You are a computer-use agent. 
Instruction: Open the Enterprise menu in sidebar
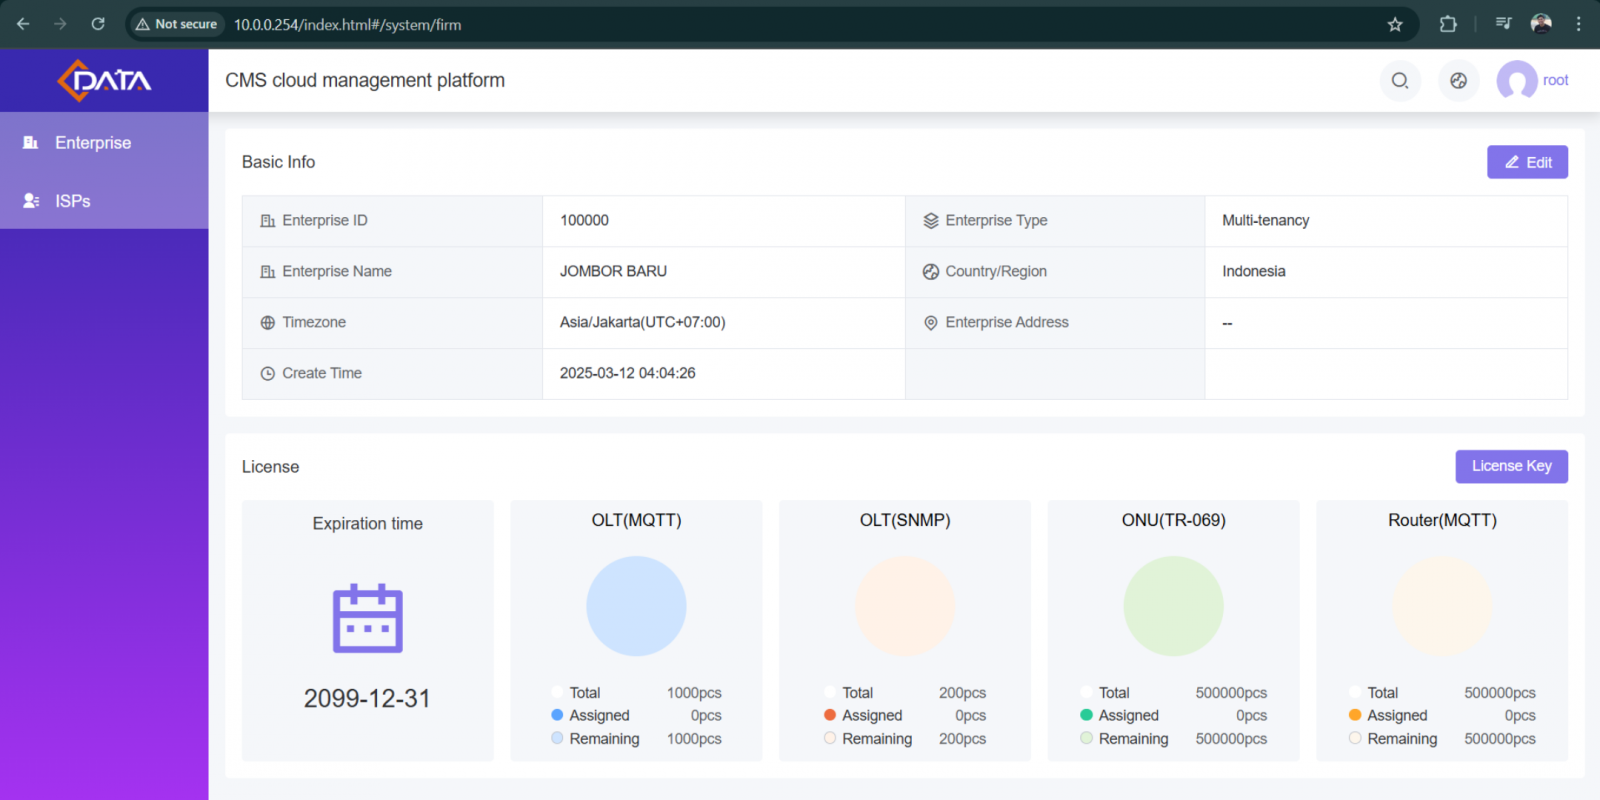104,143
